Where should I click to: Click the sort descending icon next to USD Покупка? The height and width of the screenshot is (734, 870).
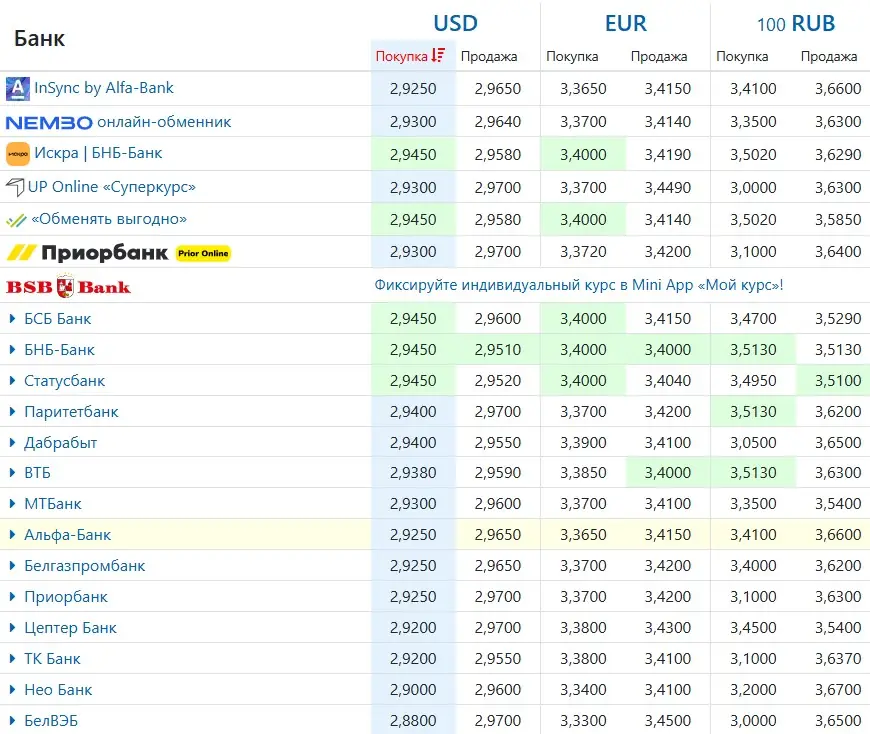(438, 55)
